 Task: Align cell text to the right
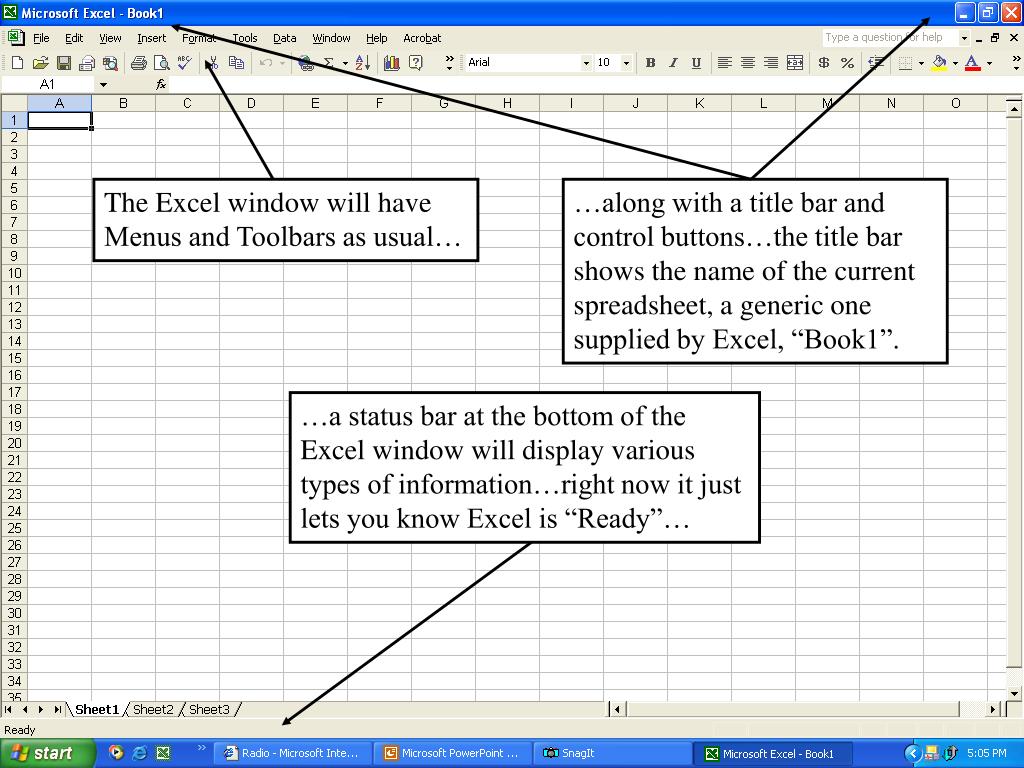coord(771,63)
